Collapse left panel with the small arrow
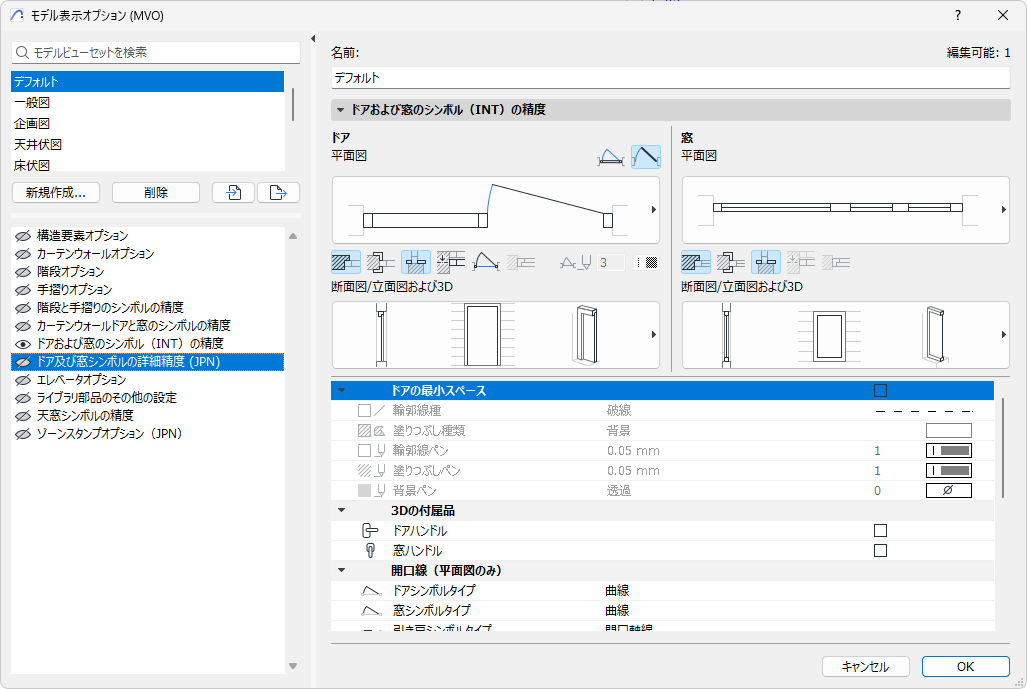The width and height of the screenshot is (1027, 689). [312, 39]
